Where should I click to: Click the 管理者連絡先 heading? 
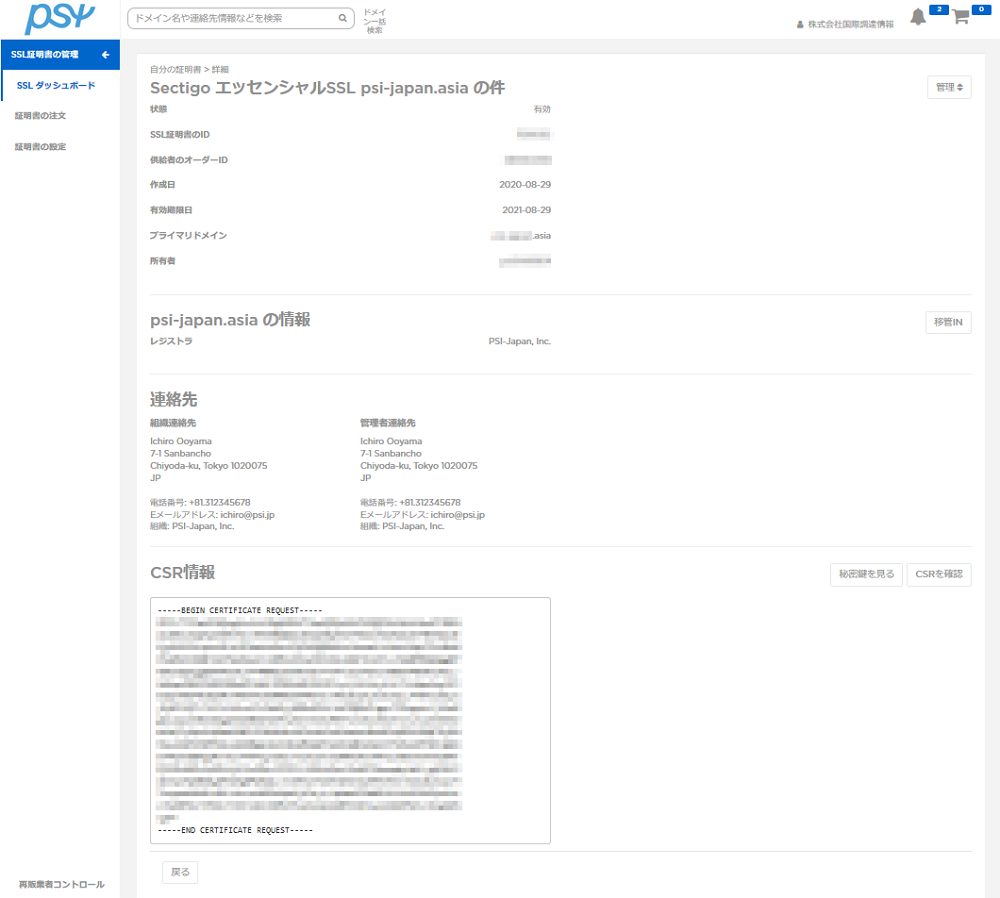[388, 423]
